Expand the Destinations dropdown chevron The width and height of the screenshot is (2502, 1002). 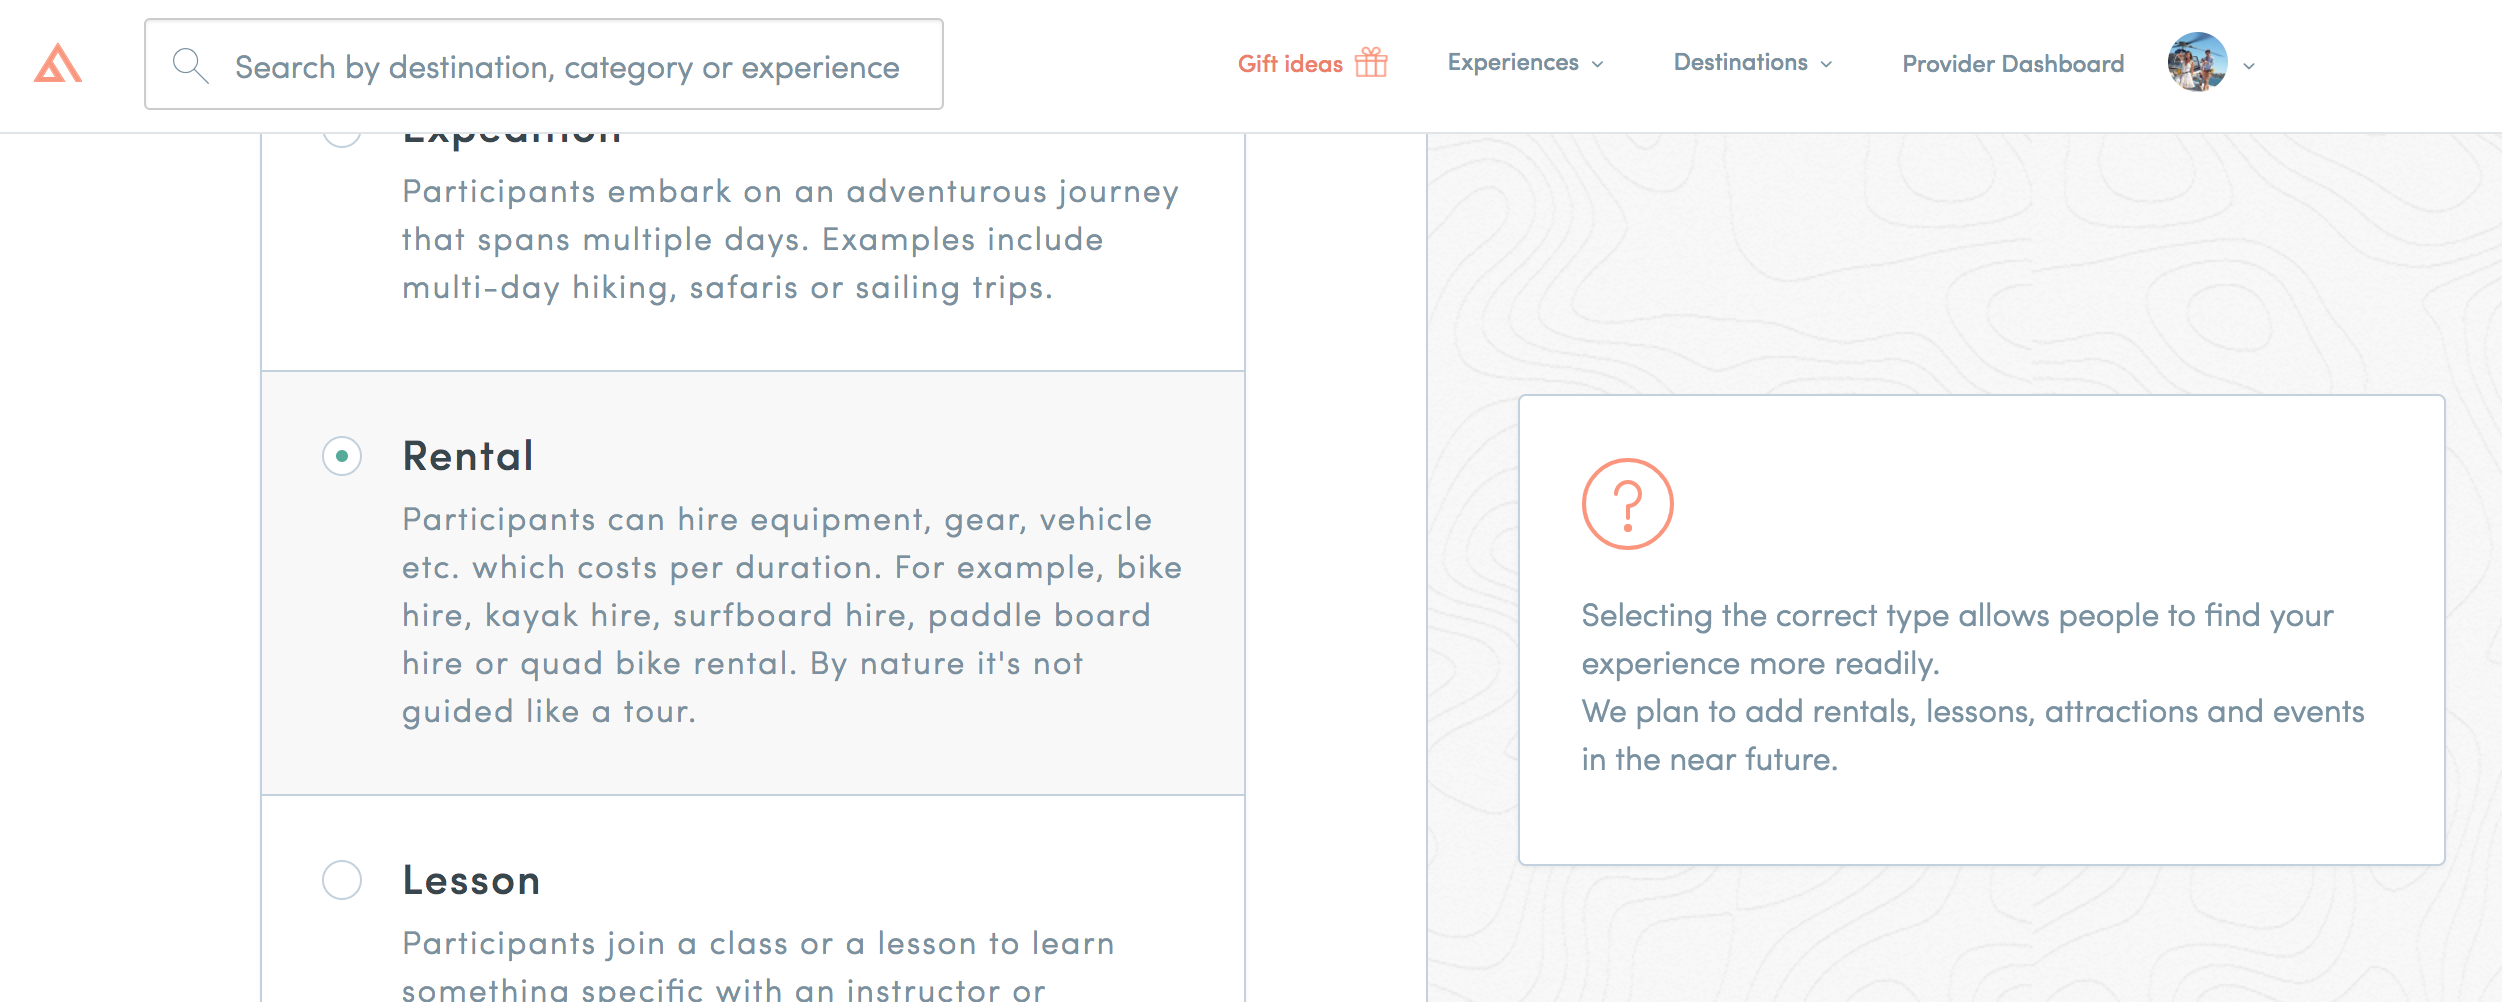point(1826,64)
